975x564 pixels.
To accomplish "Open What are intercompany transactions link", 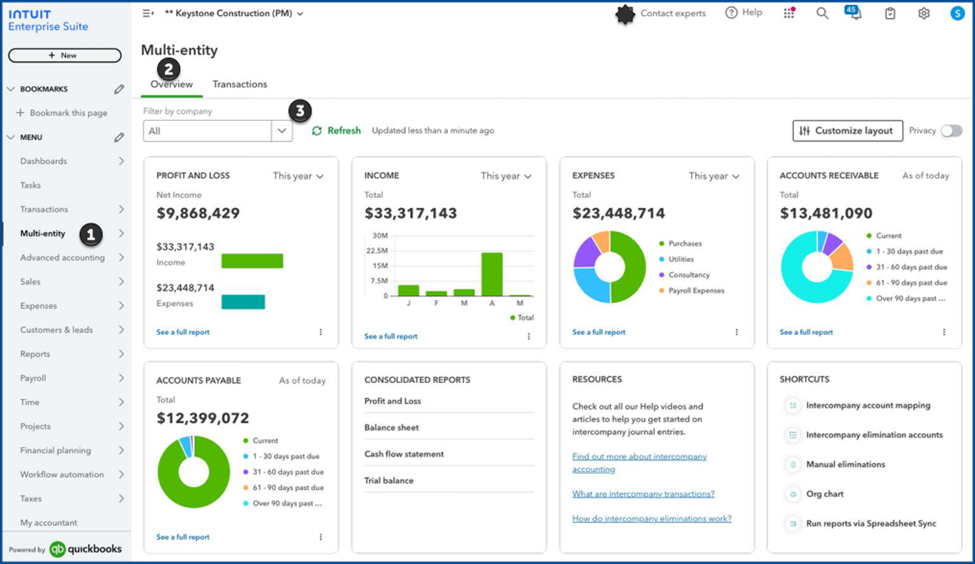I will [643, 494].
